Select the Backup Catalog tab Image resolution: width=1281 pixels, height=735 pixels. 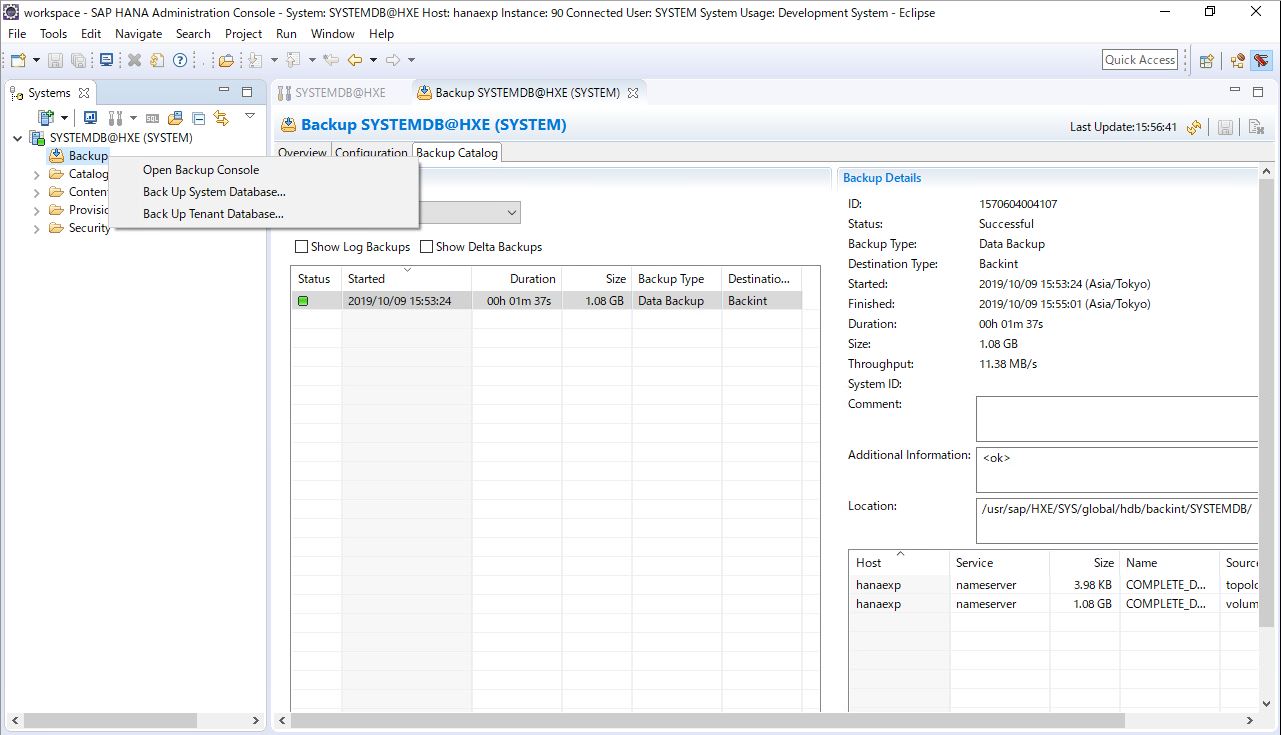tap(456, 153)
